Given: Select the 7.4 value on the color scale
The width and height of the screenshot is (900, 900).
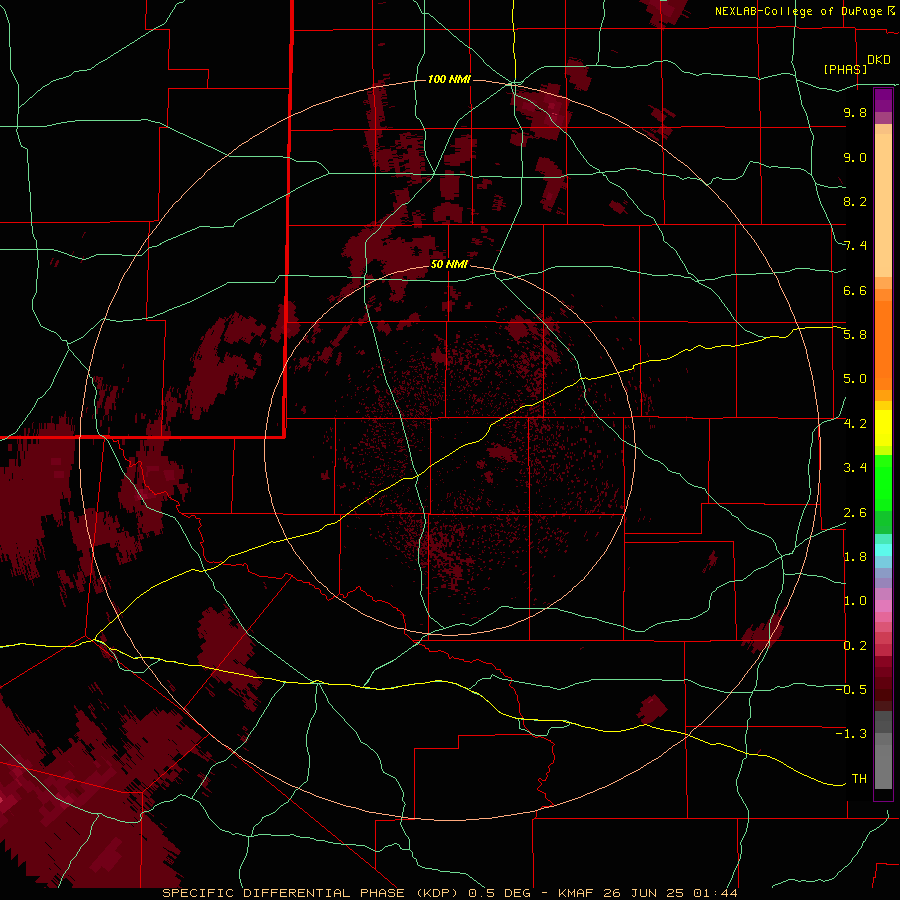Looking at the screenshot, I should (x=855, y=246).
